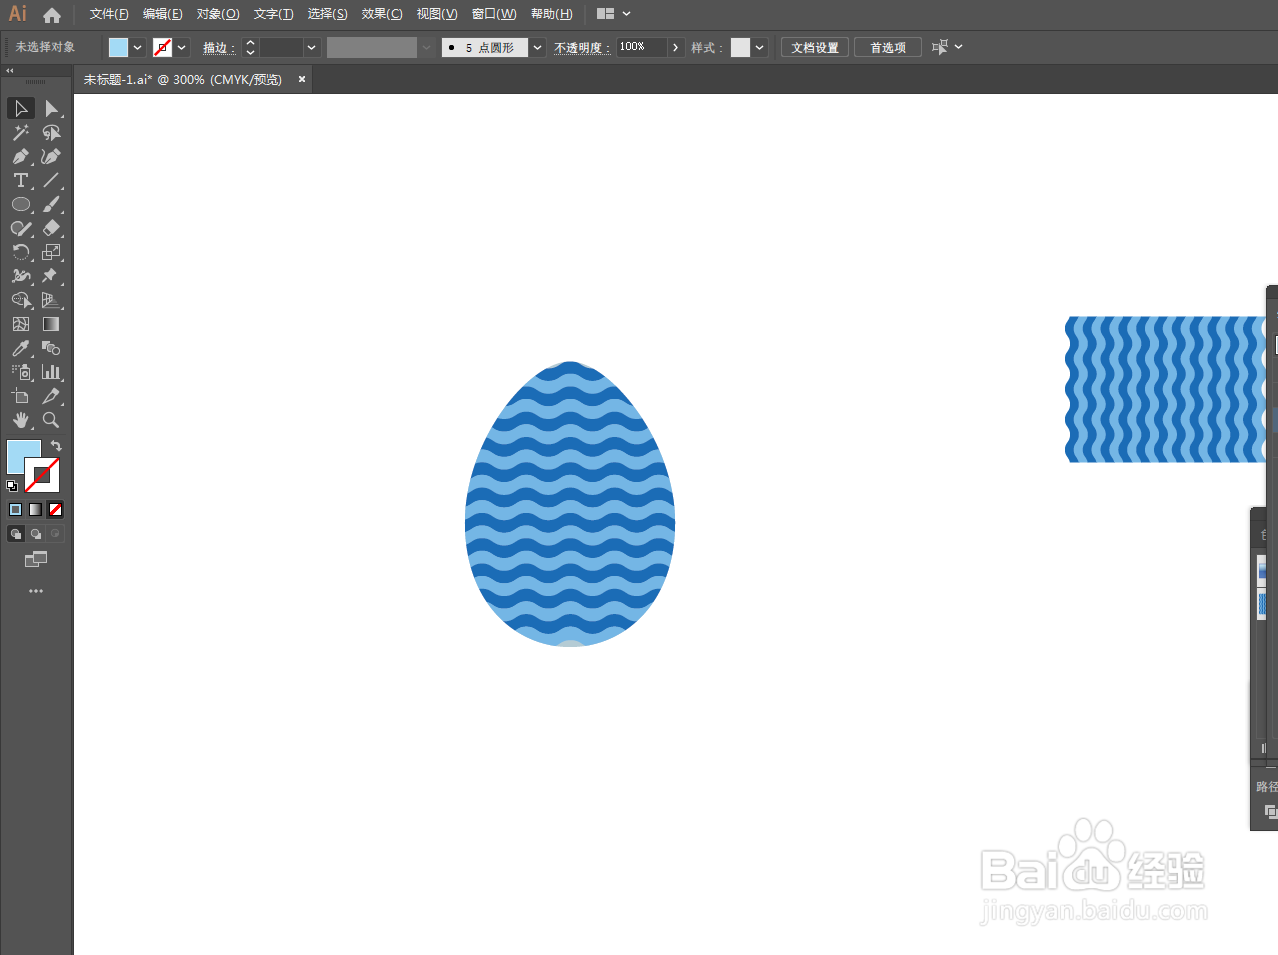Expand the opacity arrow next to 100%
This screenshot has width=1278, height=955.
[676, 47]
